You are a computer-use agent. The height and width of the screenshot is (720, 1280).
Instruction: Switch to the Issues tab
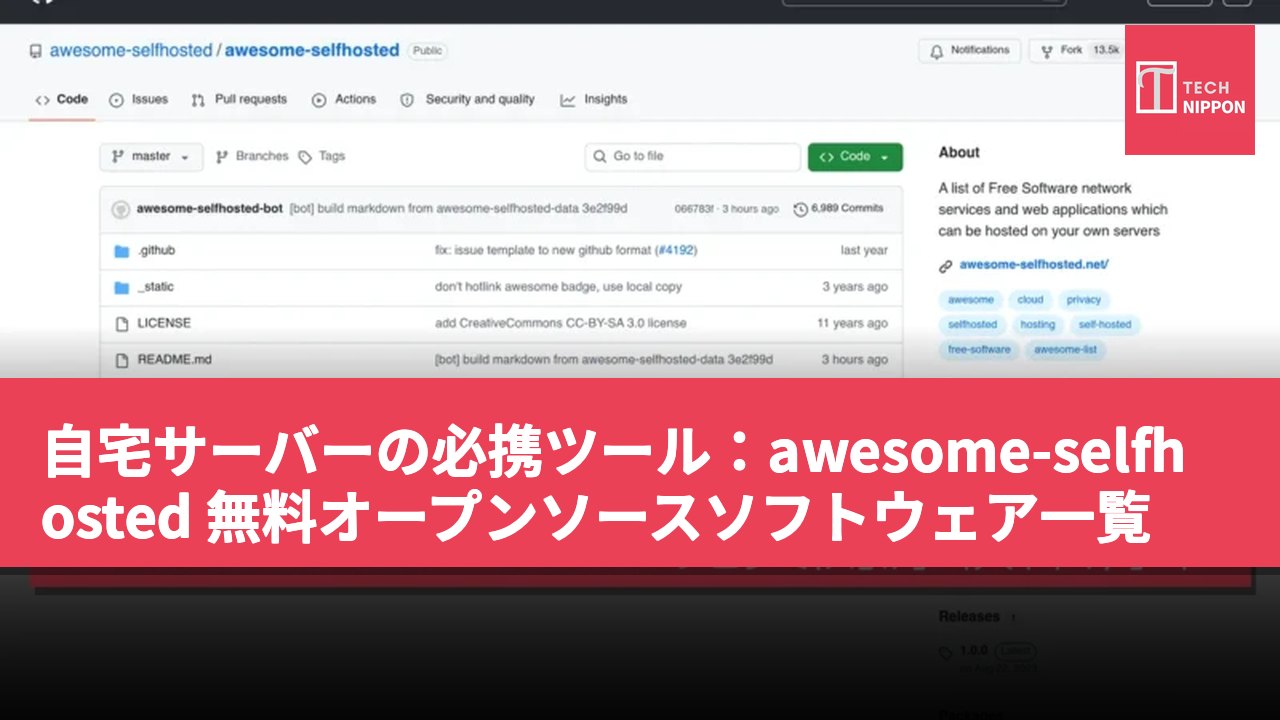(139, 100)
